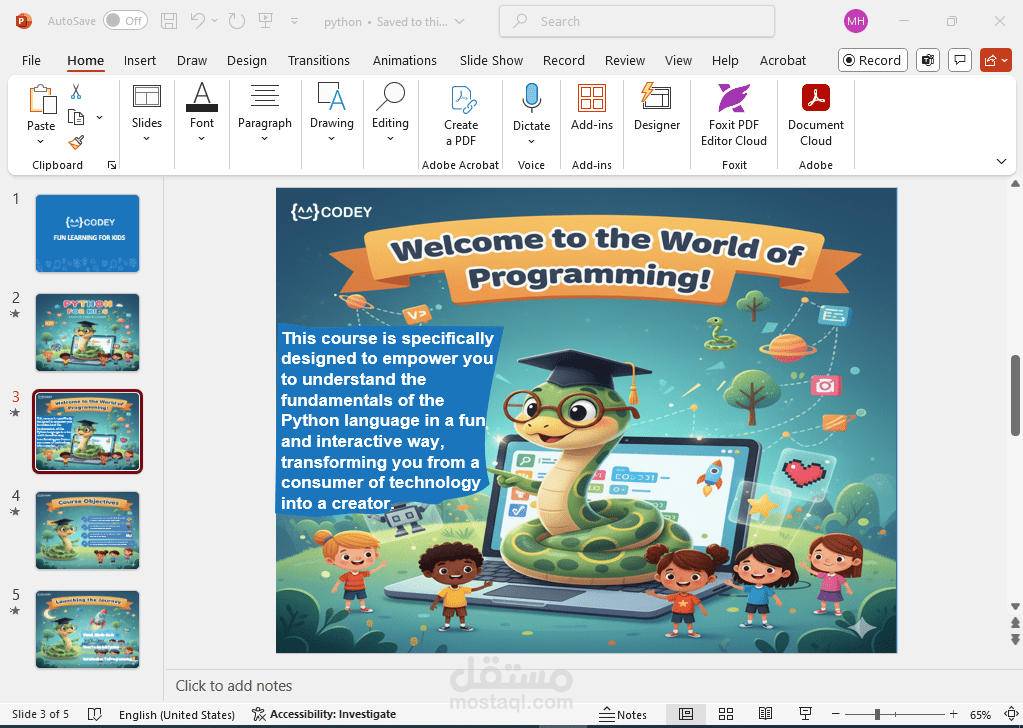Open Adobe Document Cloud
Image resolution: width=1023 pixels, height=728 pixels.
[x=816, y=115]
